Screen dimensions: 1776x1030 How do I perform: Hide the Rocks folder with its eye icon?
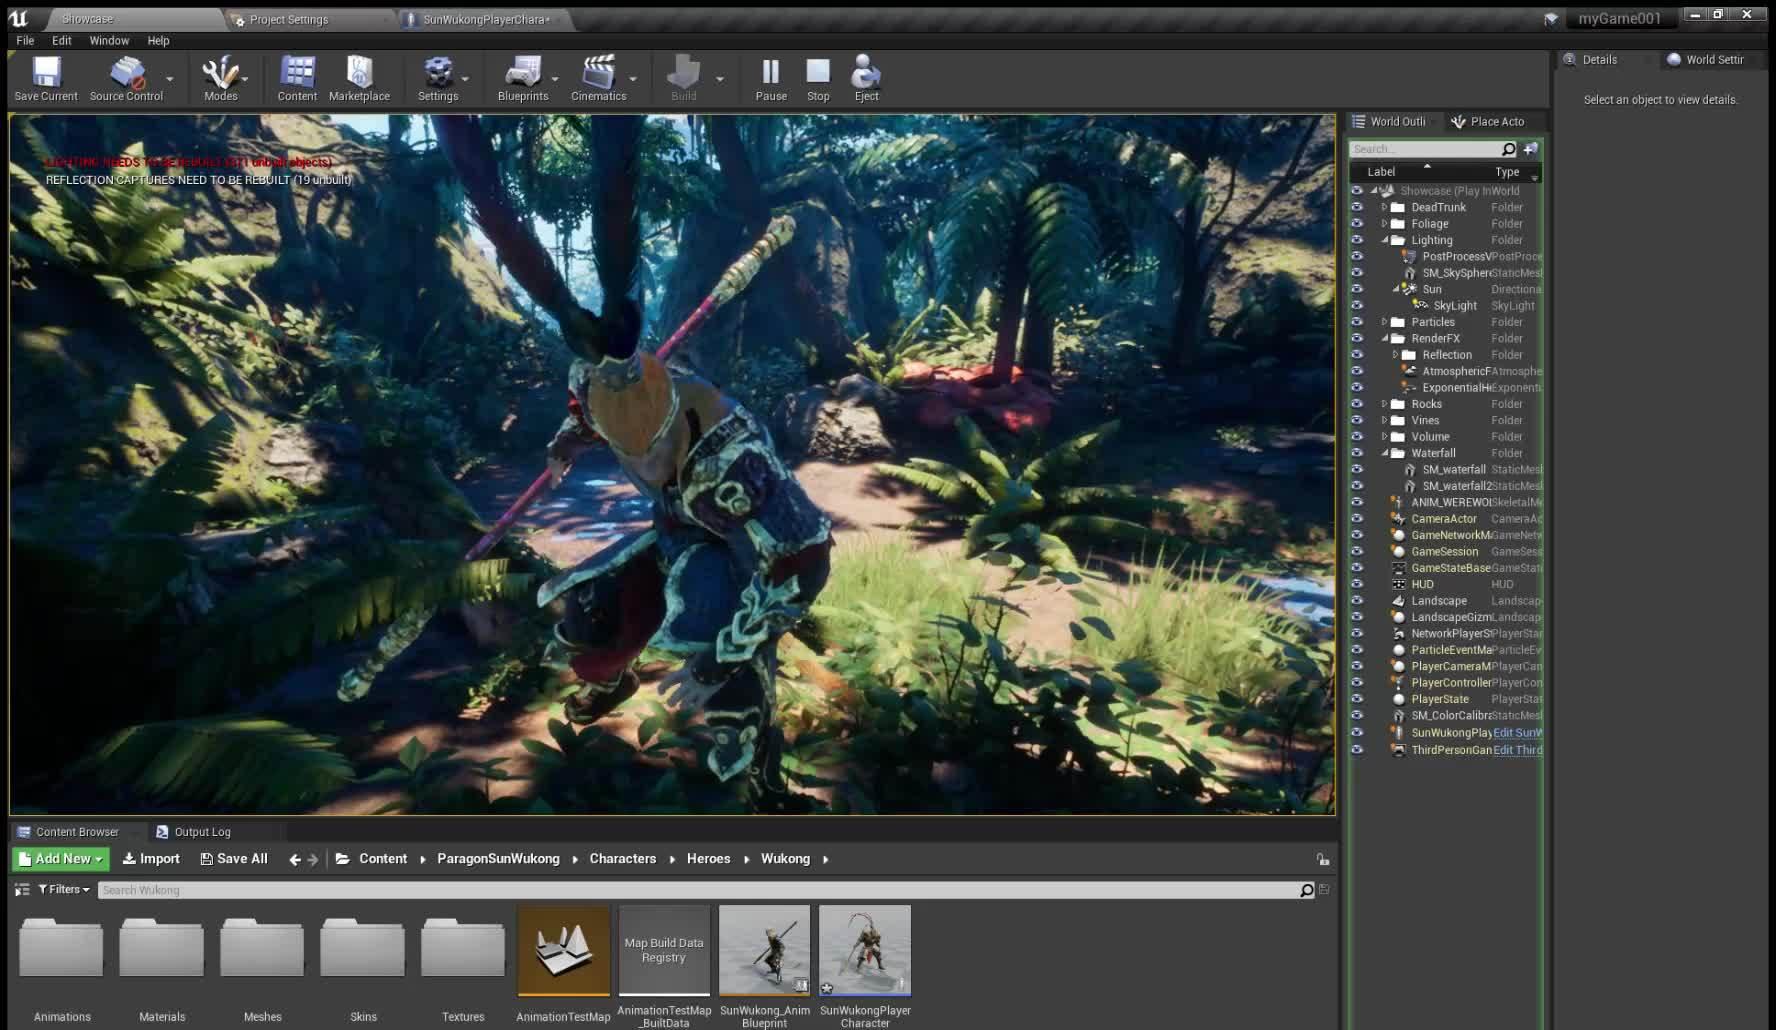(x=1357, y=404)
